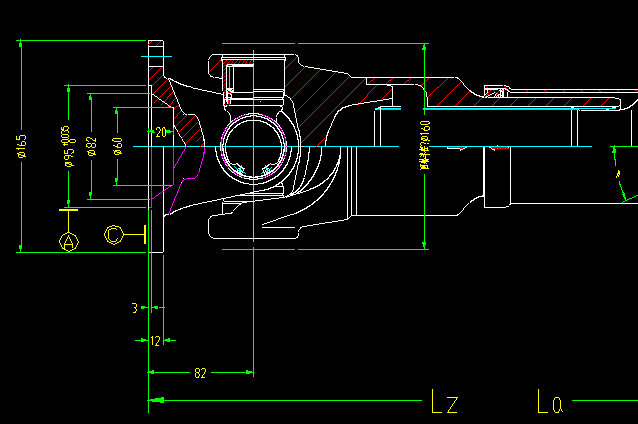This screenshot has height=424, width=638.
Task: Select the 3 mm dimension text
Action: point(134,308)
